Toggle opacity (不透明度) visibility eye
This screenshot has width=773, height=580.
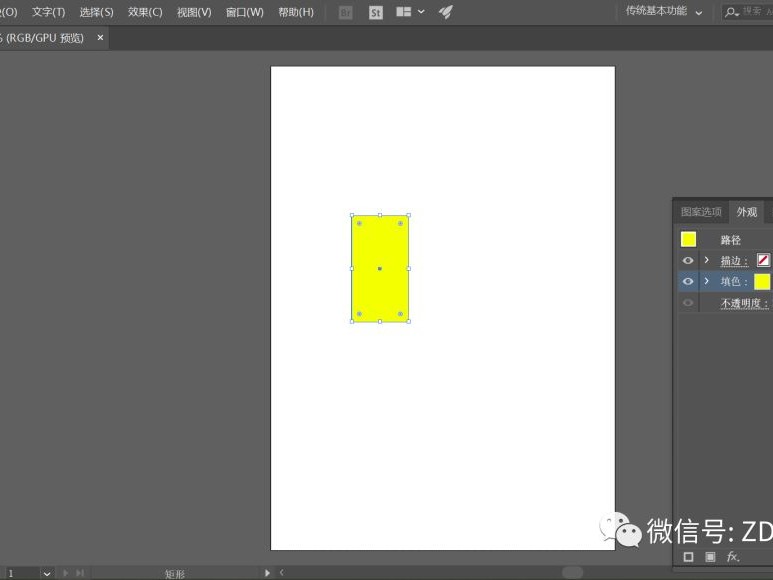[x=688, y=303]
